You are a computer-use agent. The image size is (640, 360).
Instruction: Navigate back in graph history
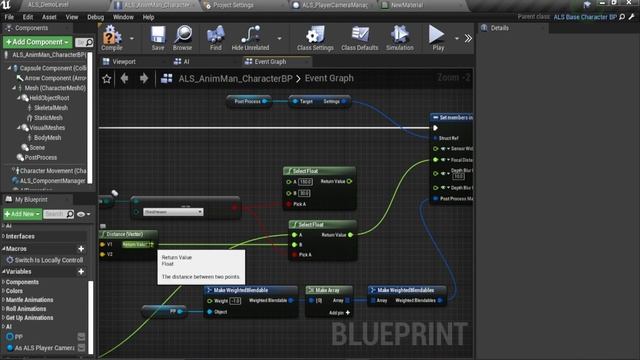pos(124,78)
